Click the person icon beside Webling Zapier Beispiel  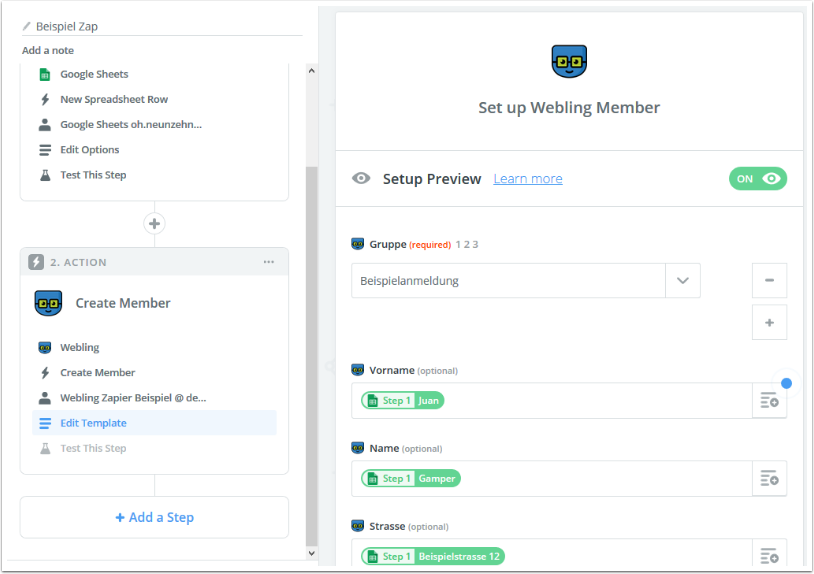point(45,398)
